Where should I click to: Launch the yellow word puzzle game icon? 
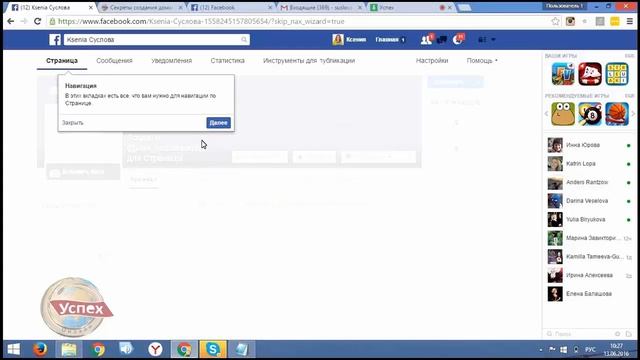(x=617, y=74)
